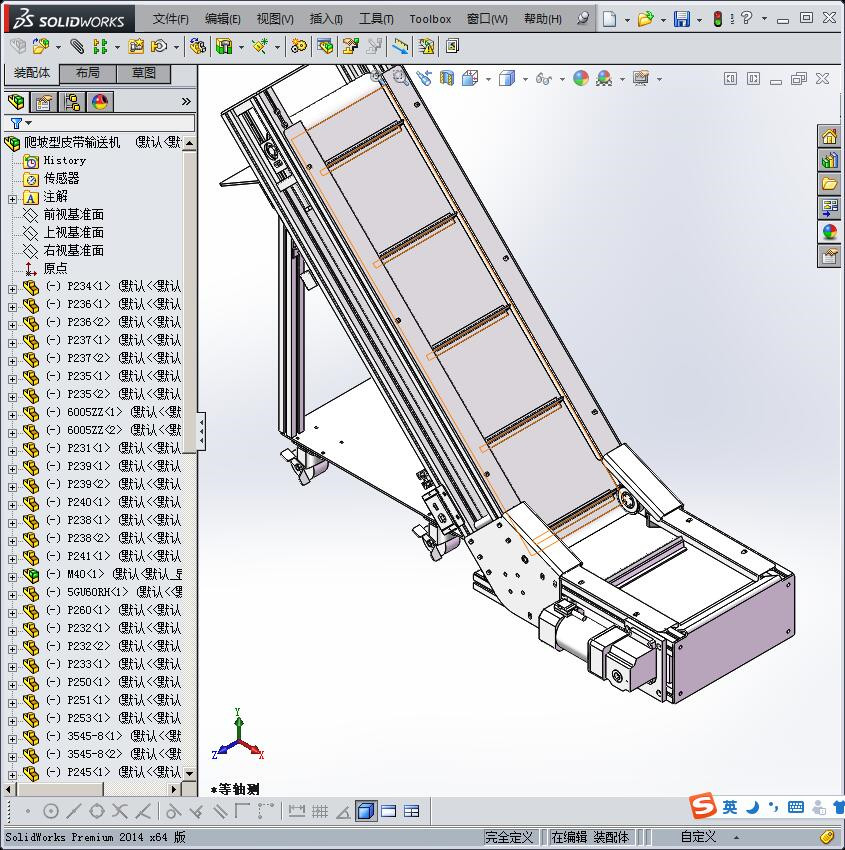Click the Apply Scene icon
This screenshot has height=850, width=845.
pyautogui.click(x=604, y=79)
